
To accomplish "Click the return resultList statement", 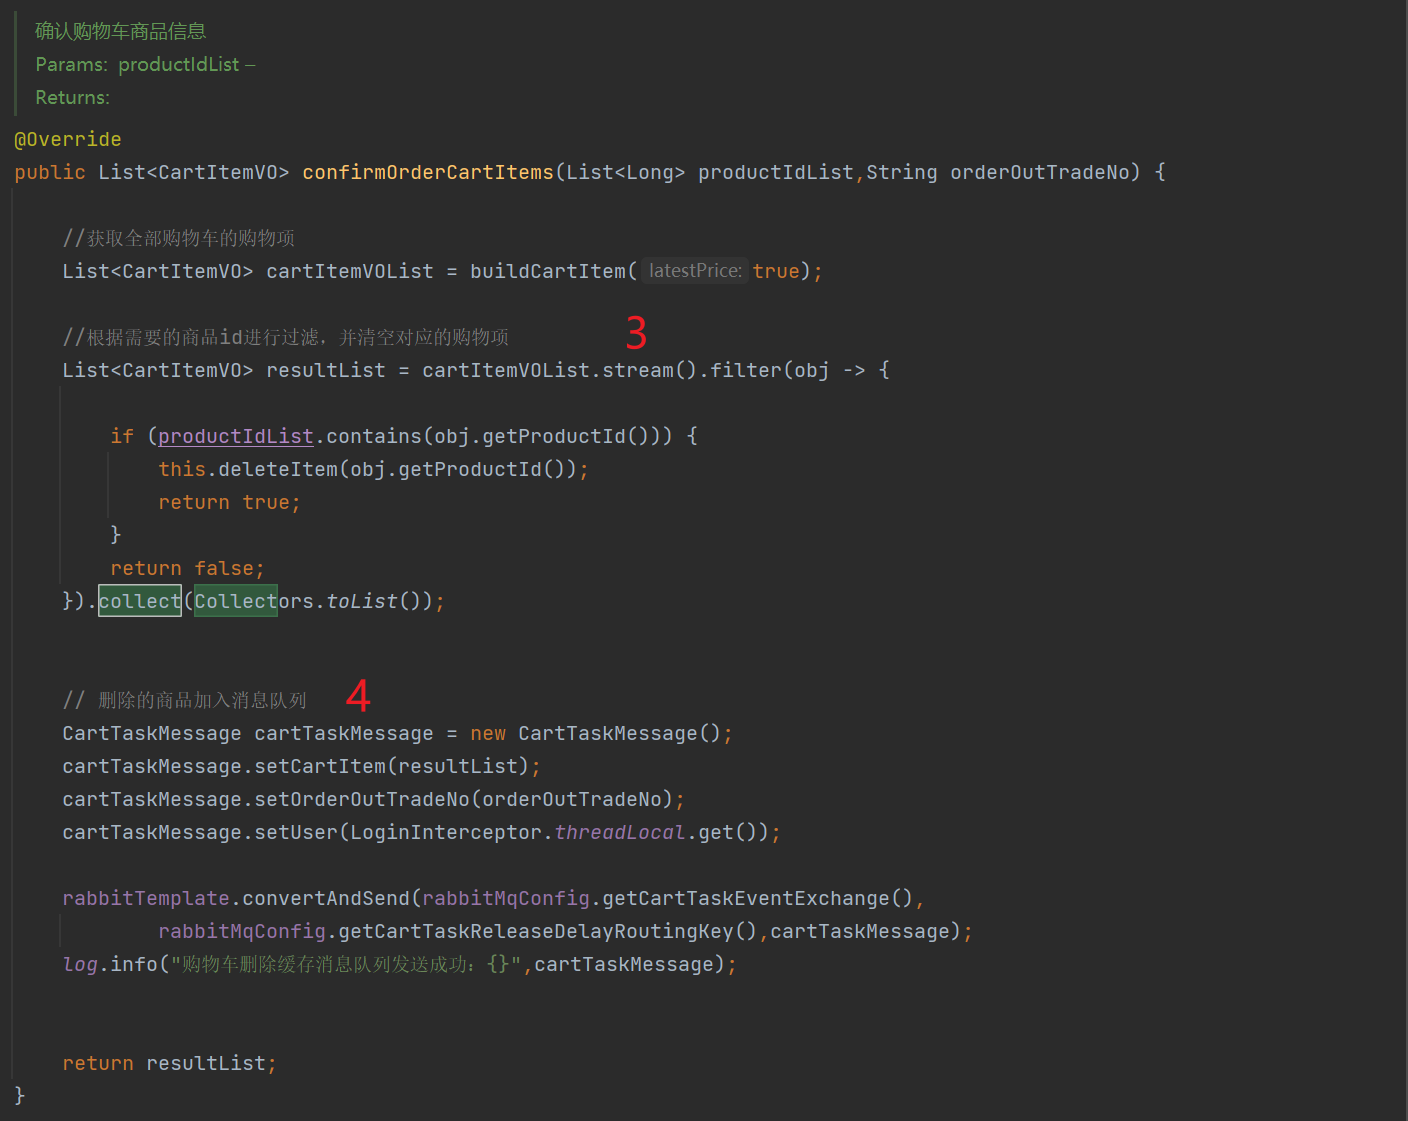I will click(169, 1063).
